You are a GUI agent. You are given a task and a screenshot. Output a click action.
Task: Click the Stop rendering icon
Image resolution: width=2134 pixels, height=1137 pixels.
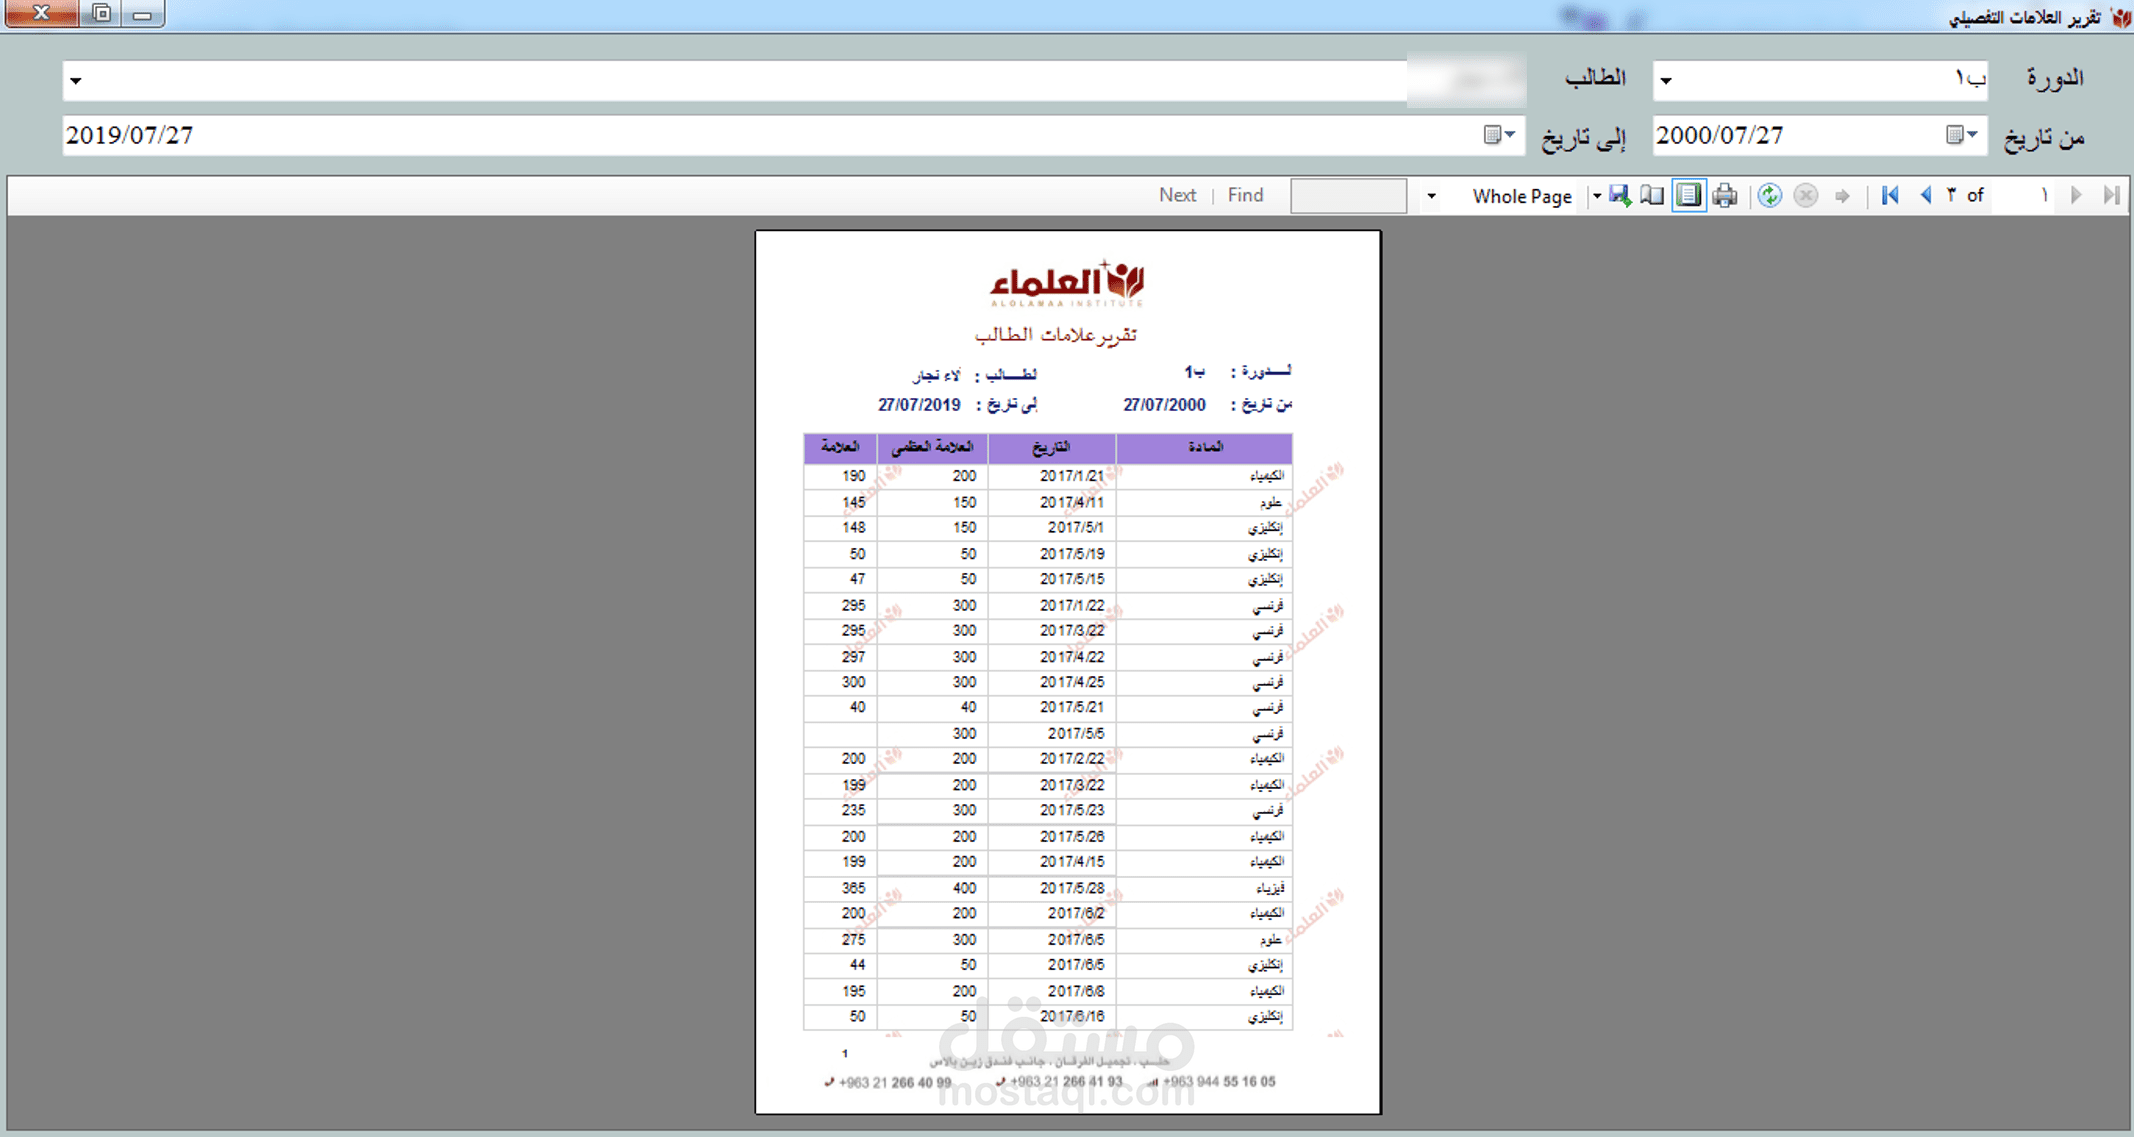[x=1806, y=196]
